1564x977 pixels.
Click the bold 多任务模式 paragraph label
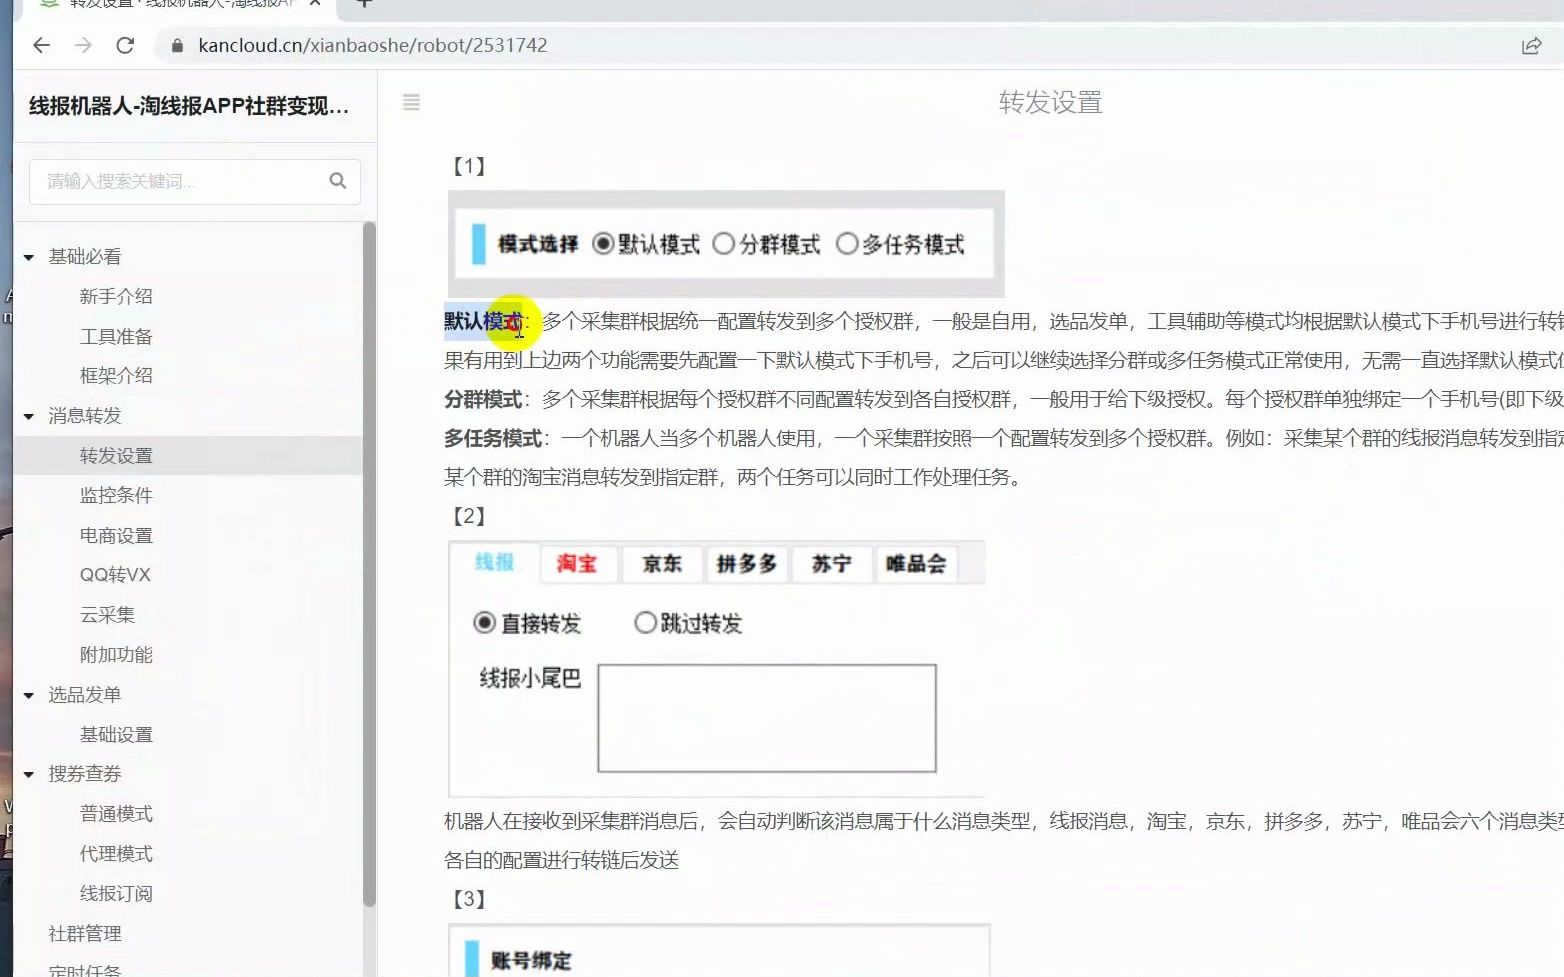click(493, 439)
